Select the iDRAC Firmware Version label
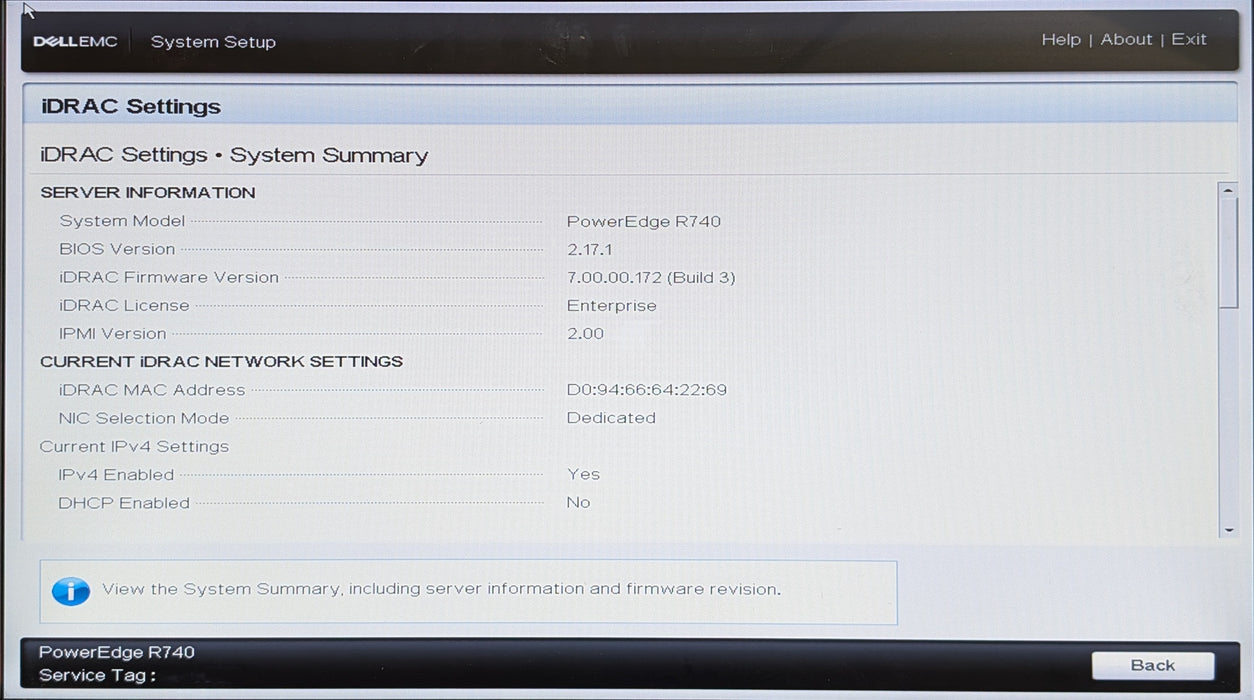 [169, 277]
